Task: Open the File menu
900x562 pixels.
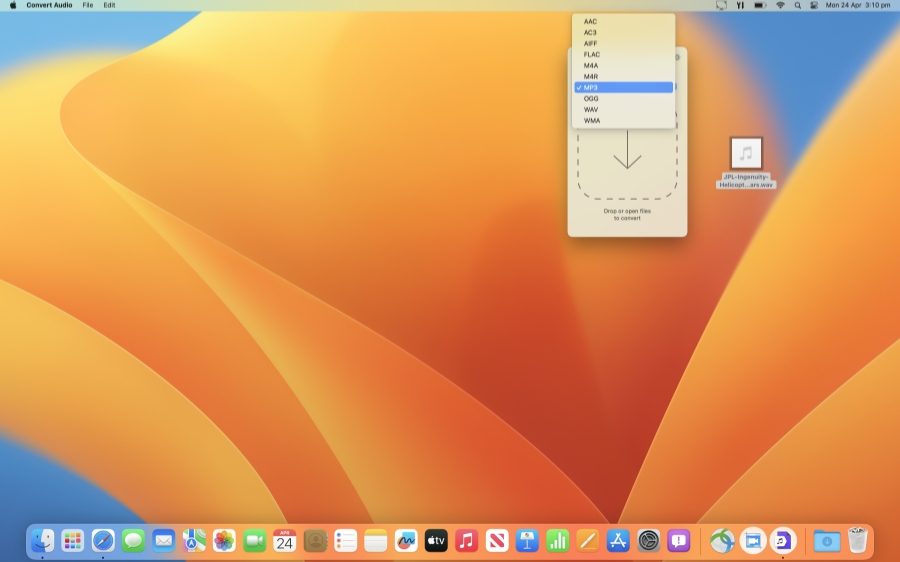Action: pos(88,5)
